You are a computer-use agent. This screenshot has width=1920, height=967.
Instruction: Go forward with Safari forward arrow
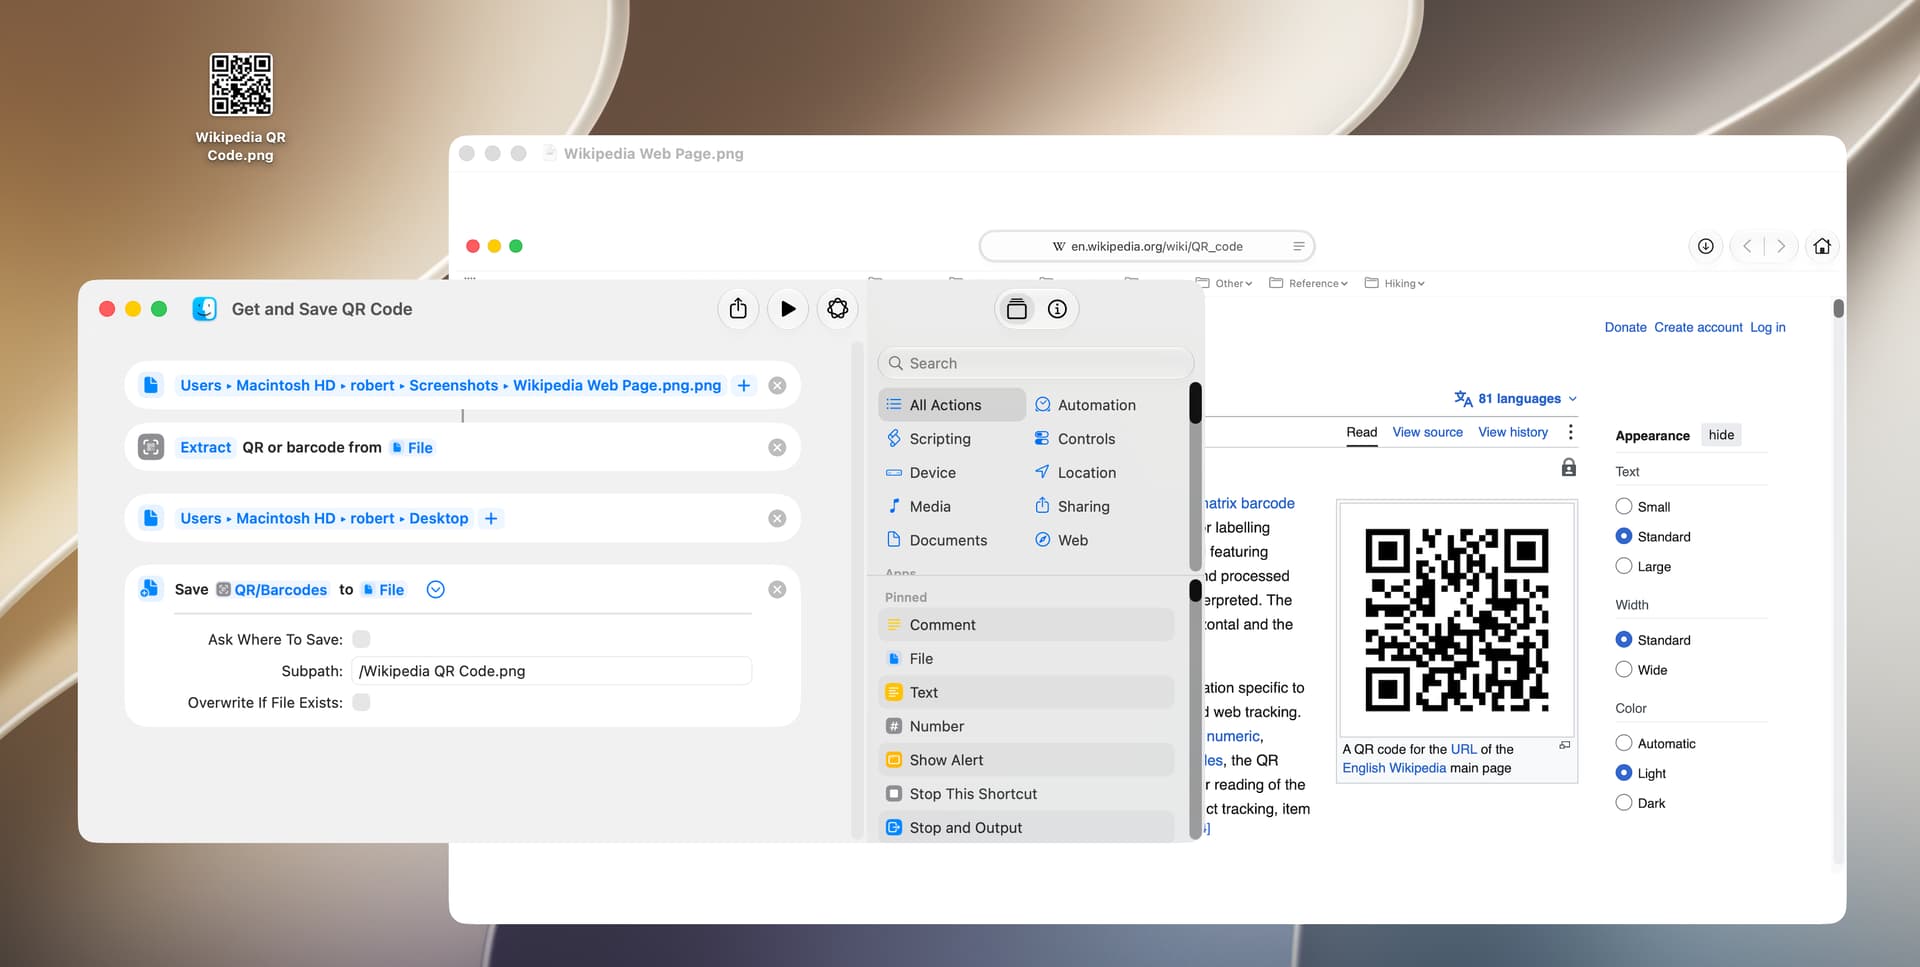[1781, 247]
